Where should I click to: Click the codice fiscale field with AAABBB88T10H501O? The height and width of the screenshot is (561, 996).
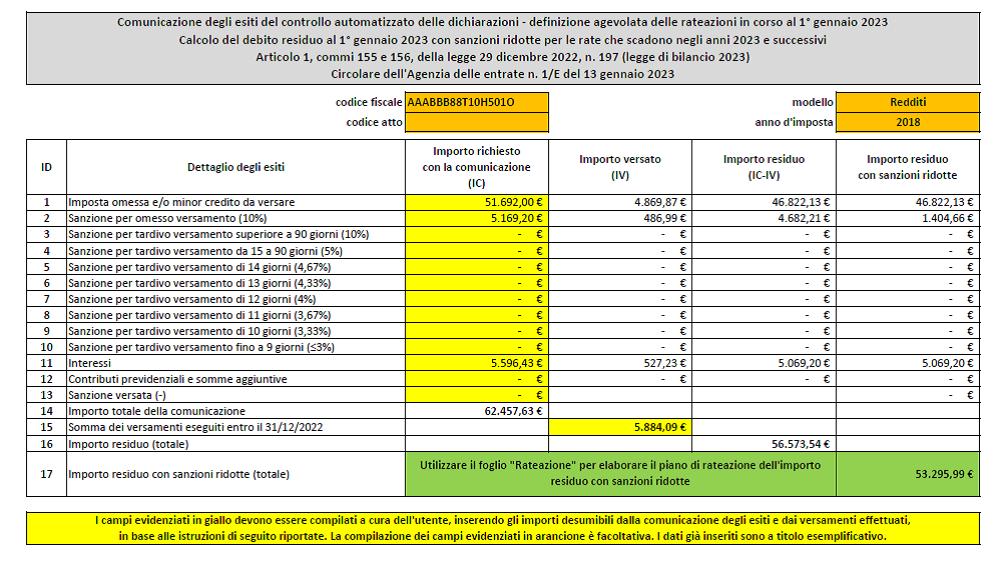477,102
